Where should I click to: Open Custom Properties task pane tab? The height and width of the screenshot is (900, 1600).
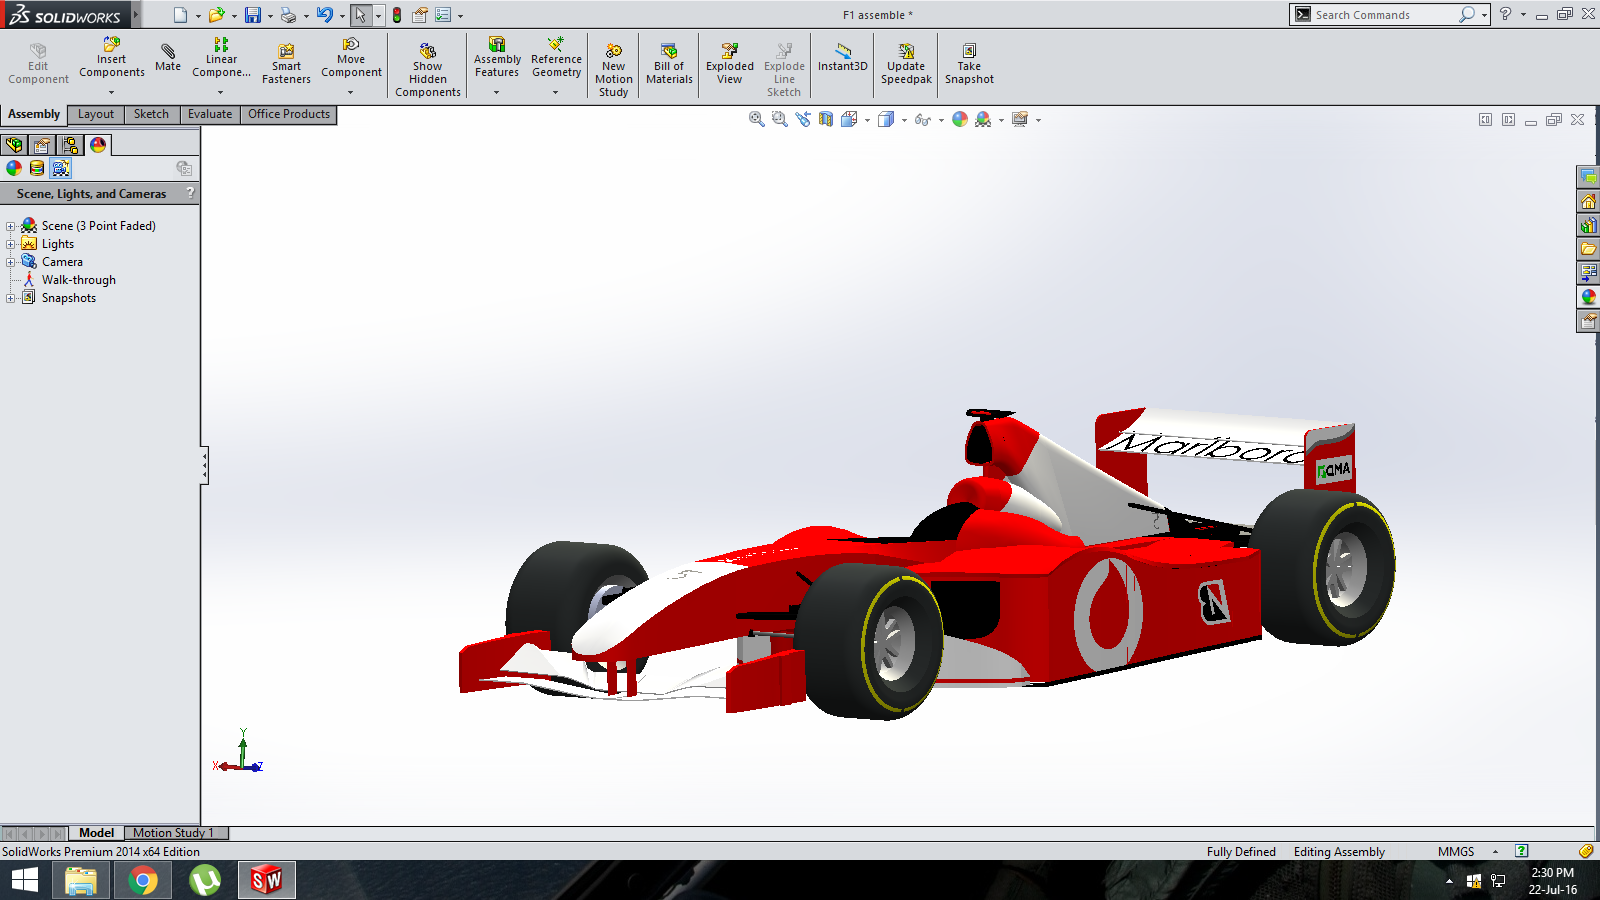click(1588, 321)
